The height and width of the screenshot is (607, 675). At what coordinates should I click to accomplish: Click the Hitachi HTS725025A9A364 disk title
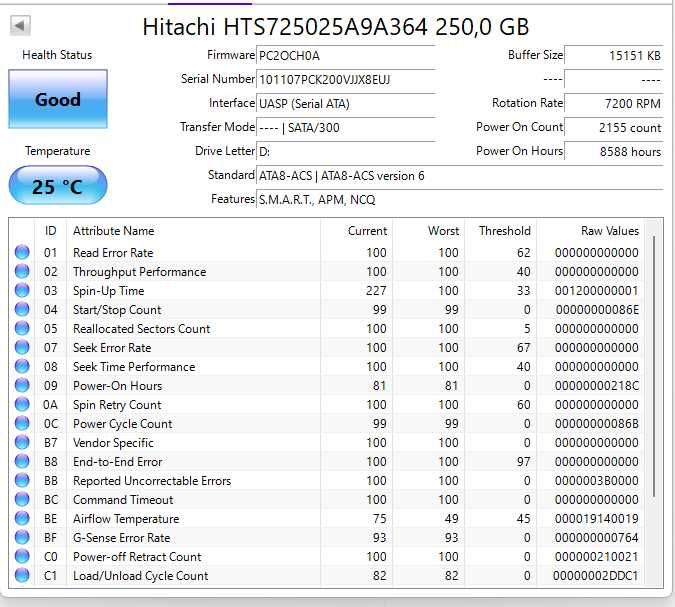tap(336, 27)
